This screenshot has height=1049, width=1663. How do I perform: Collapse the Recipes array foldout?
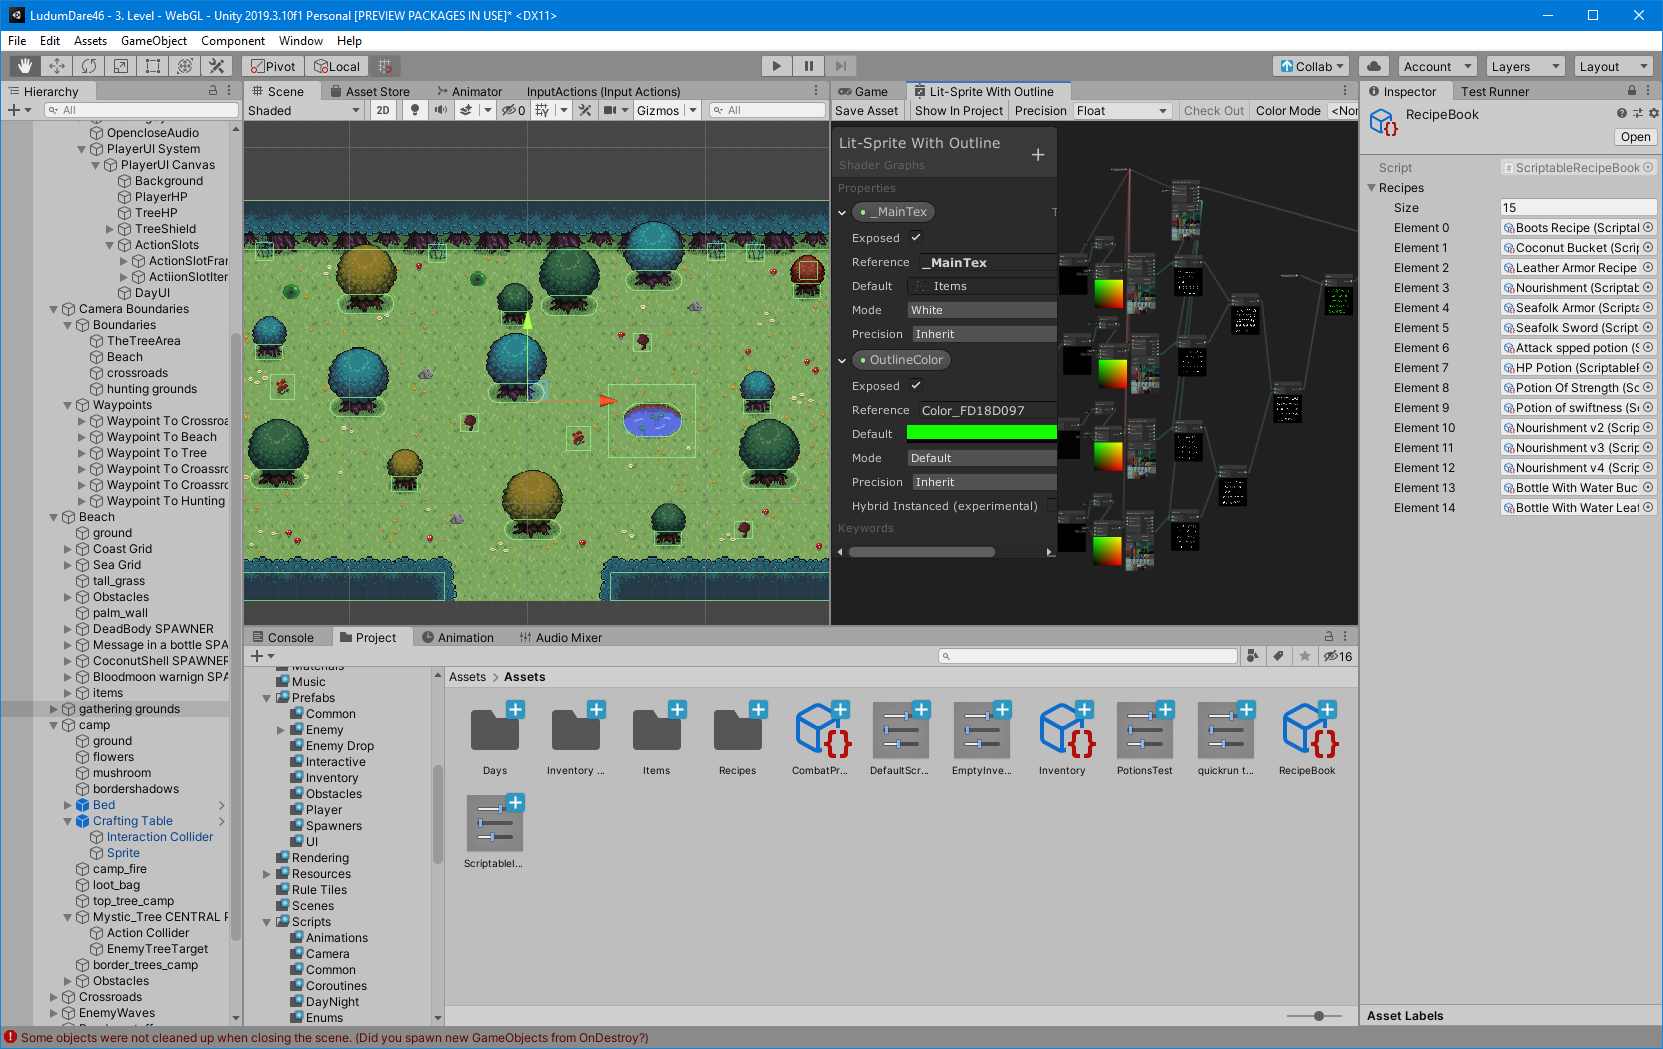pyautogui.click(x=1372, y=188)
